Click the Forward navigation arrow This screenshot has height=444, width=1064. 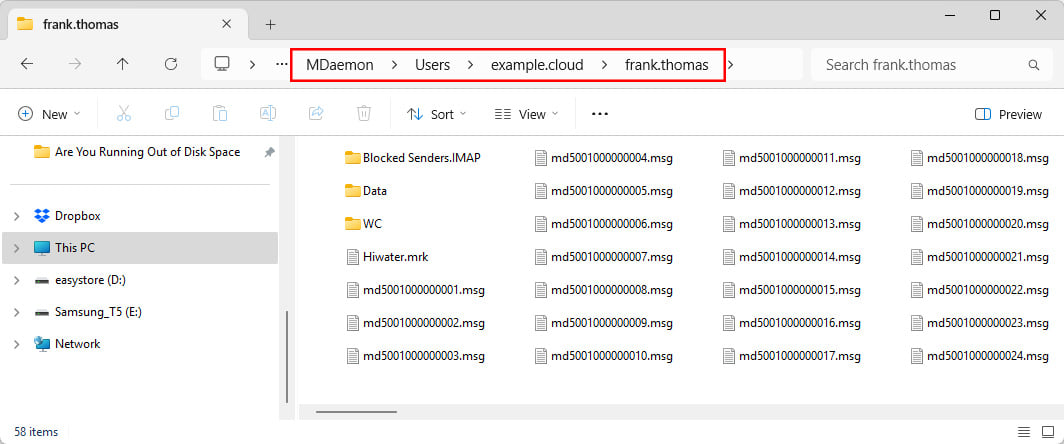click(75, 64)
